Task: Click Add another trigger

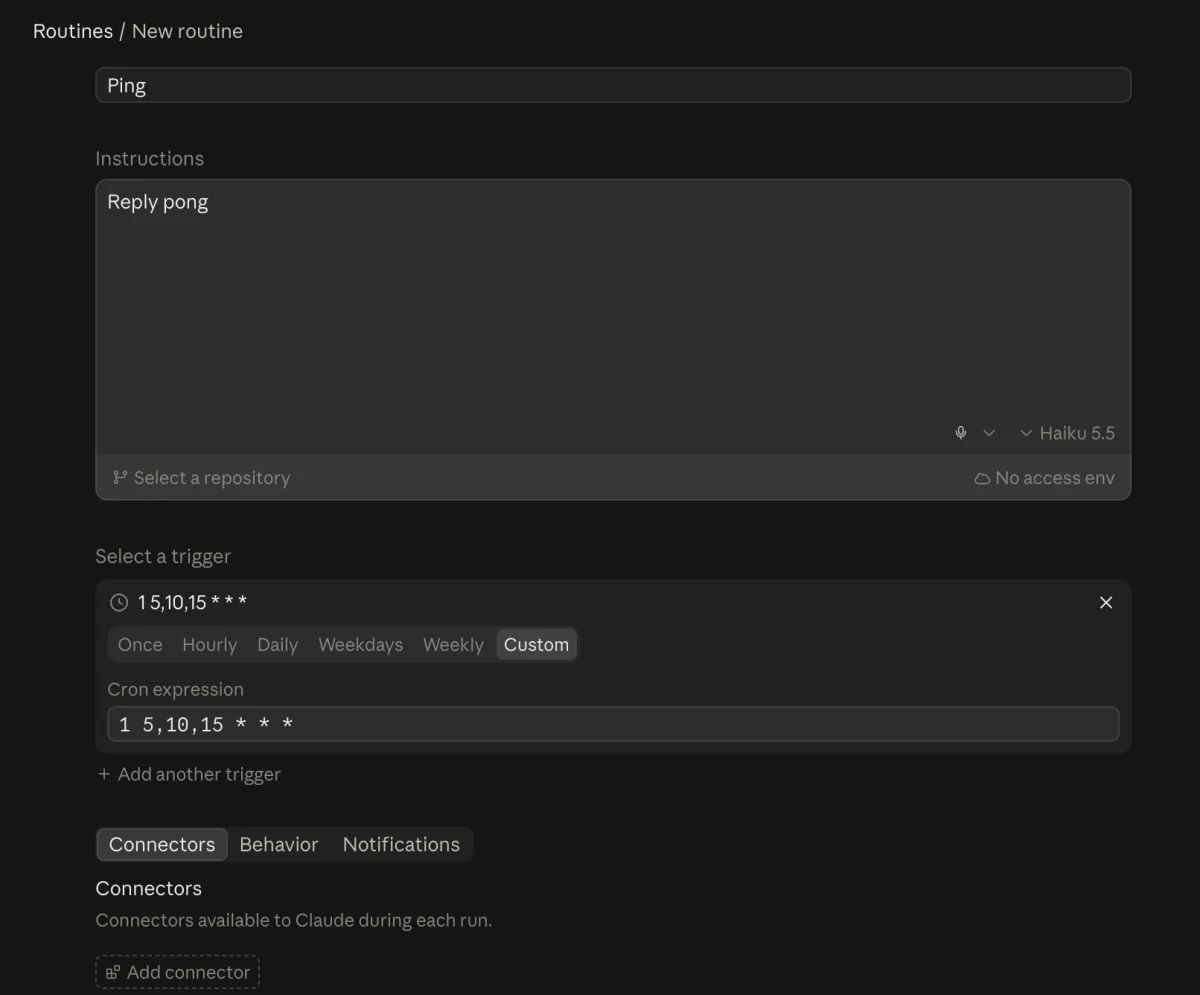Action: 189,774
